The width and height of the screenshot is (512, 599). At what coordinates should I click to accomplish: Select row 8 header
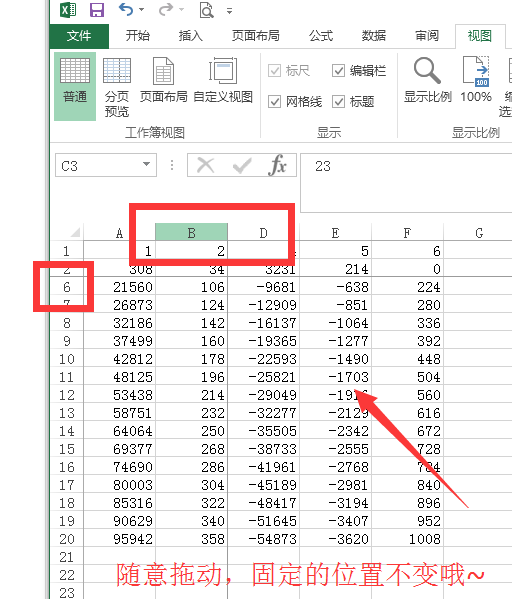click(x=66, y=323)
